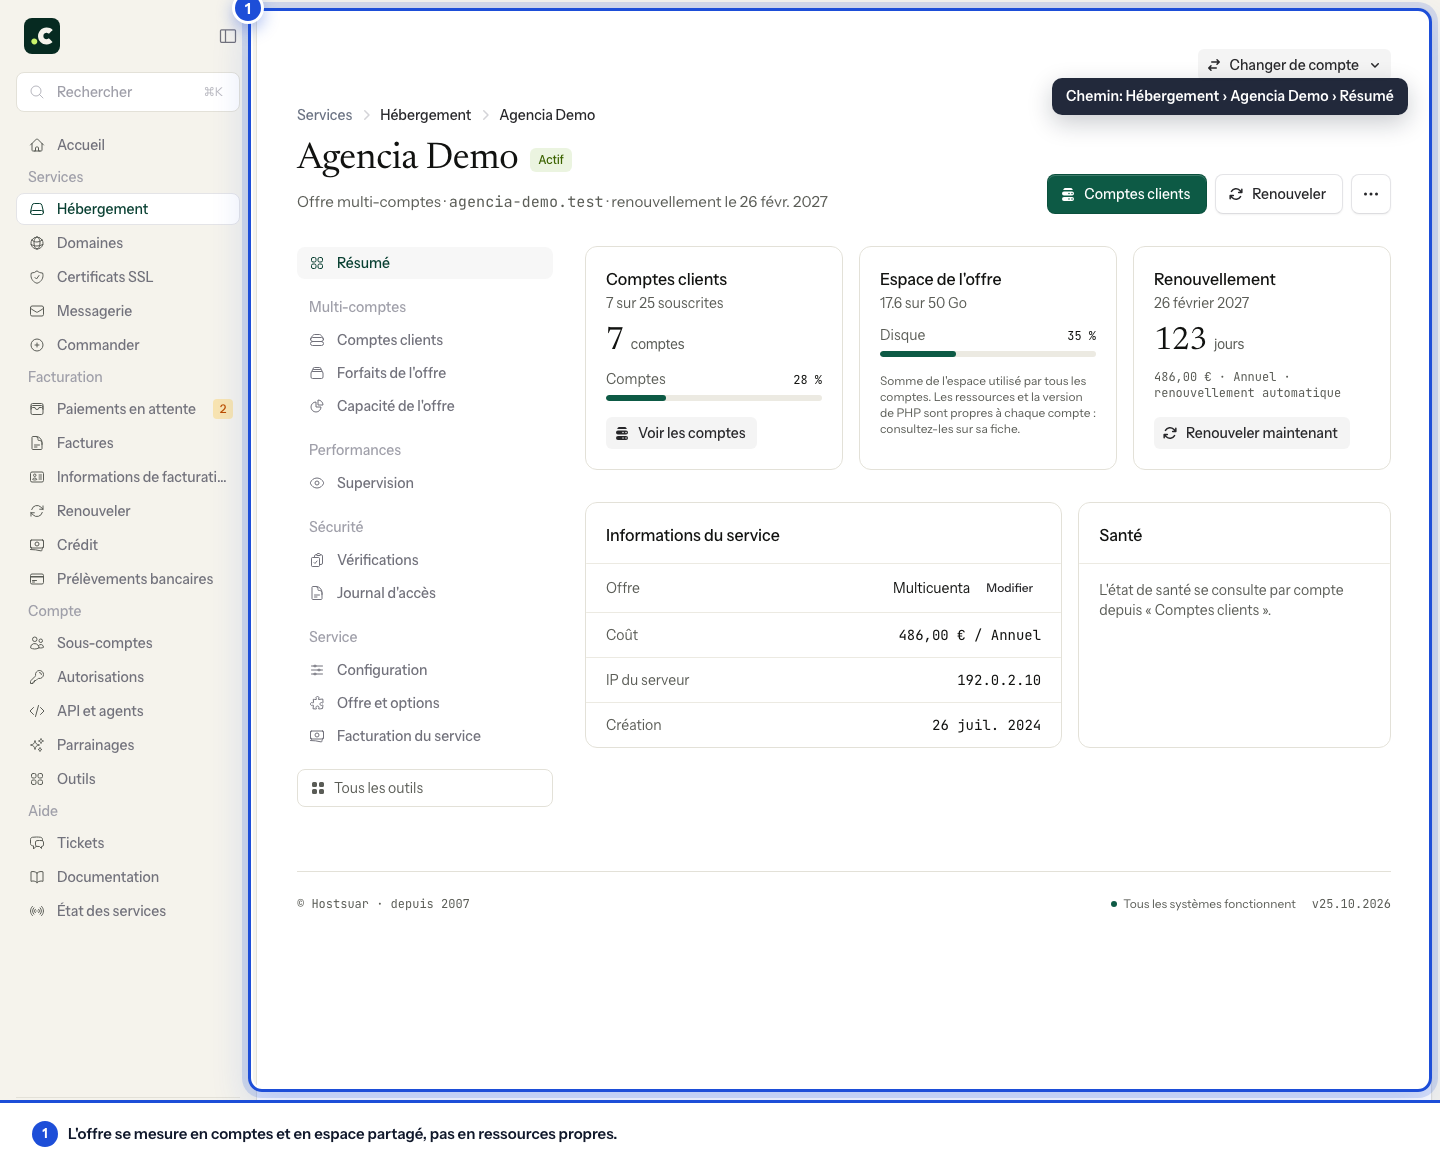Click the Factures document icon
Image resolution: width=1440 pixels, height=1164 pixels.
tap(37, 443)
